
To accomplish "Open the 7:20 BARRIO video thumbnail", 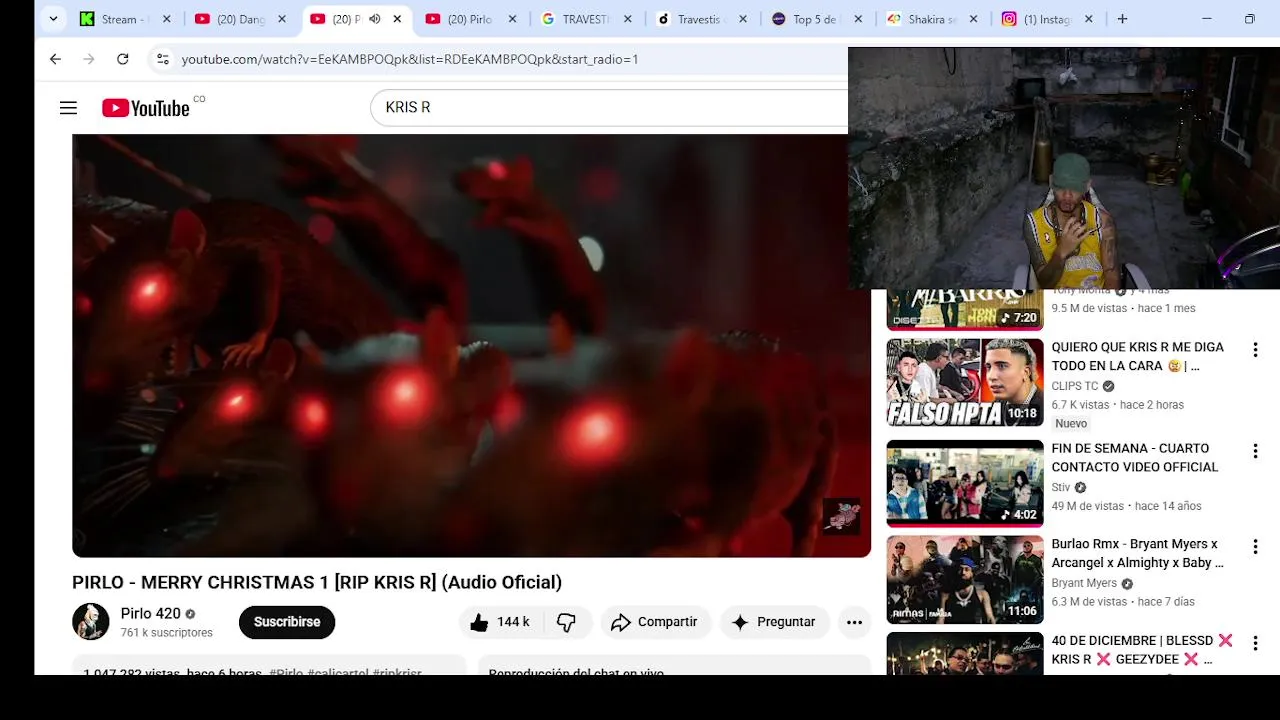I will coord(965,310).
